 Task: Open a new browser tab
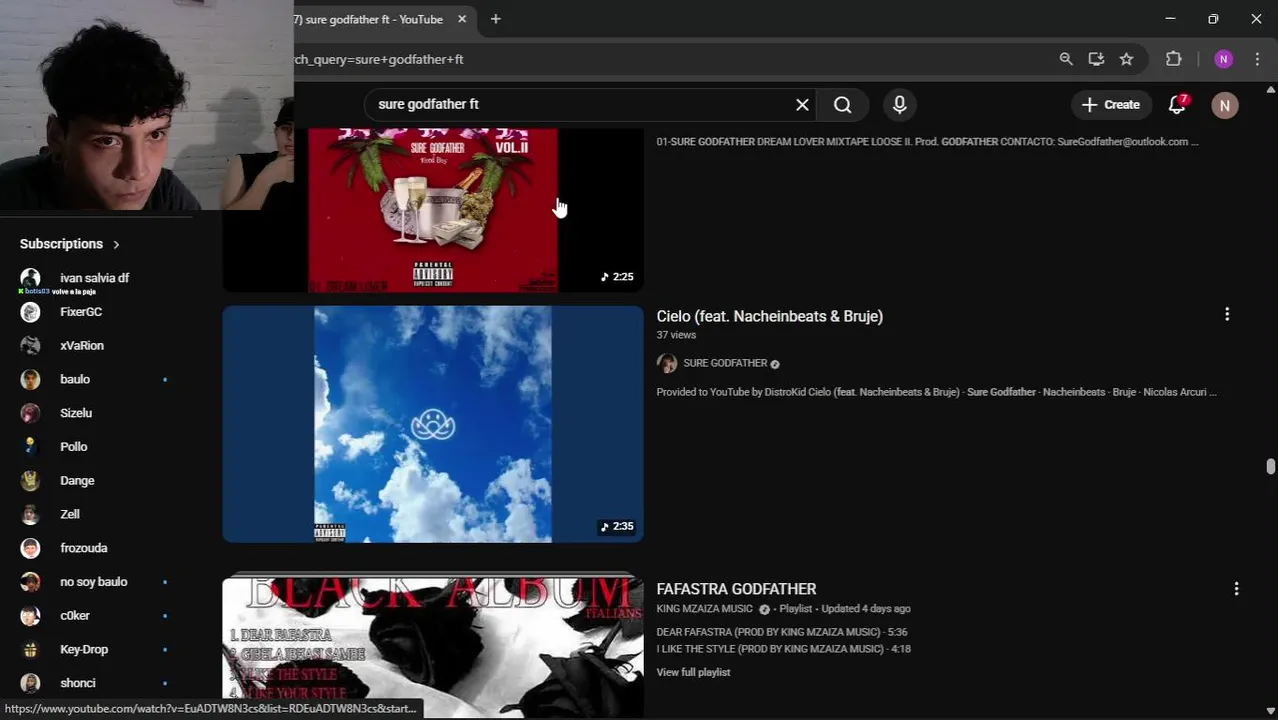(x=495, y=19)
